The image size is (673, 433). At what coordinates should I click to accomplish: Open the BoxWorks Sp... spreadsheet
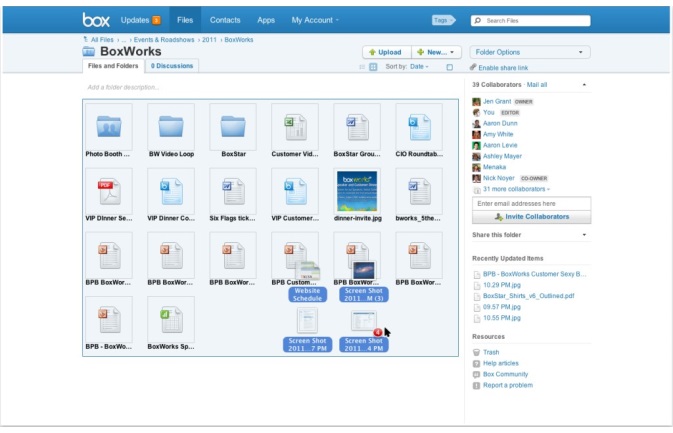point(171,320)
